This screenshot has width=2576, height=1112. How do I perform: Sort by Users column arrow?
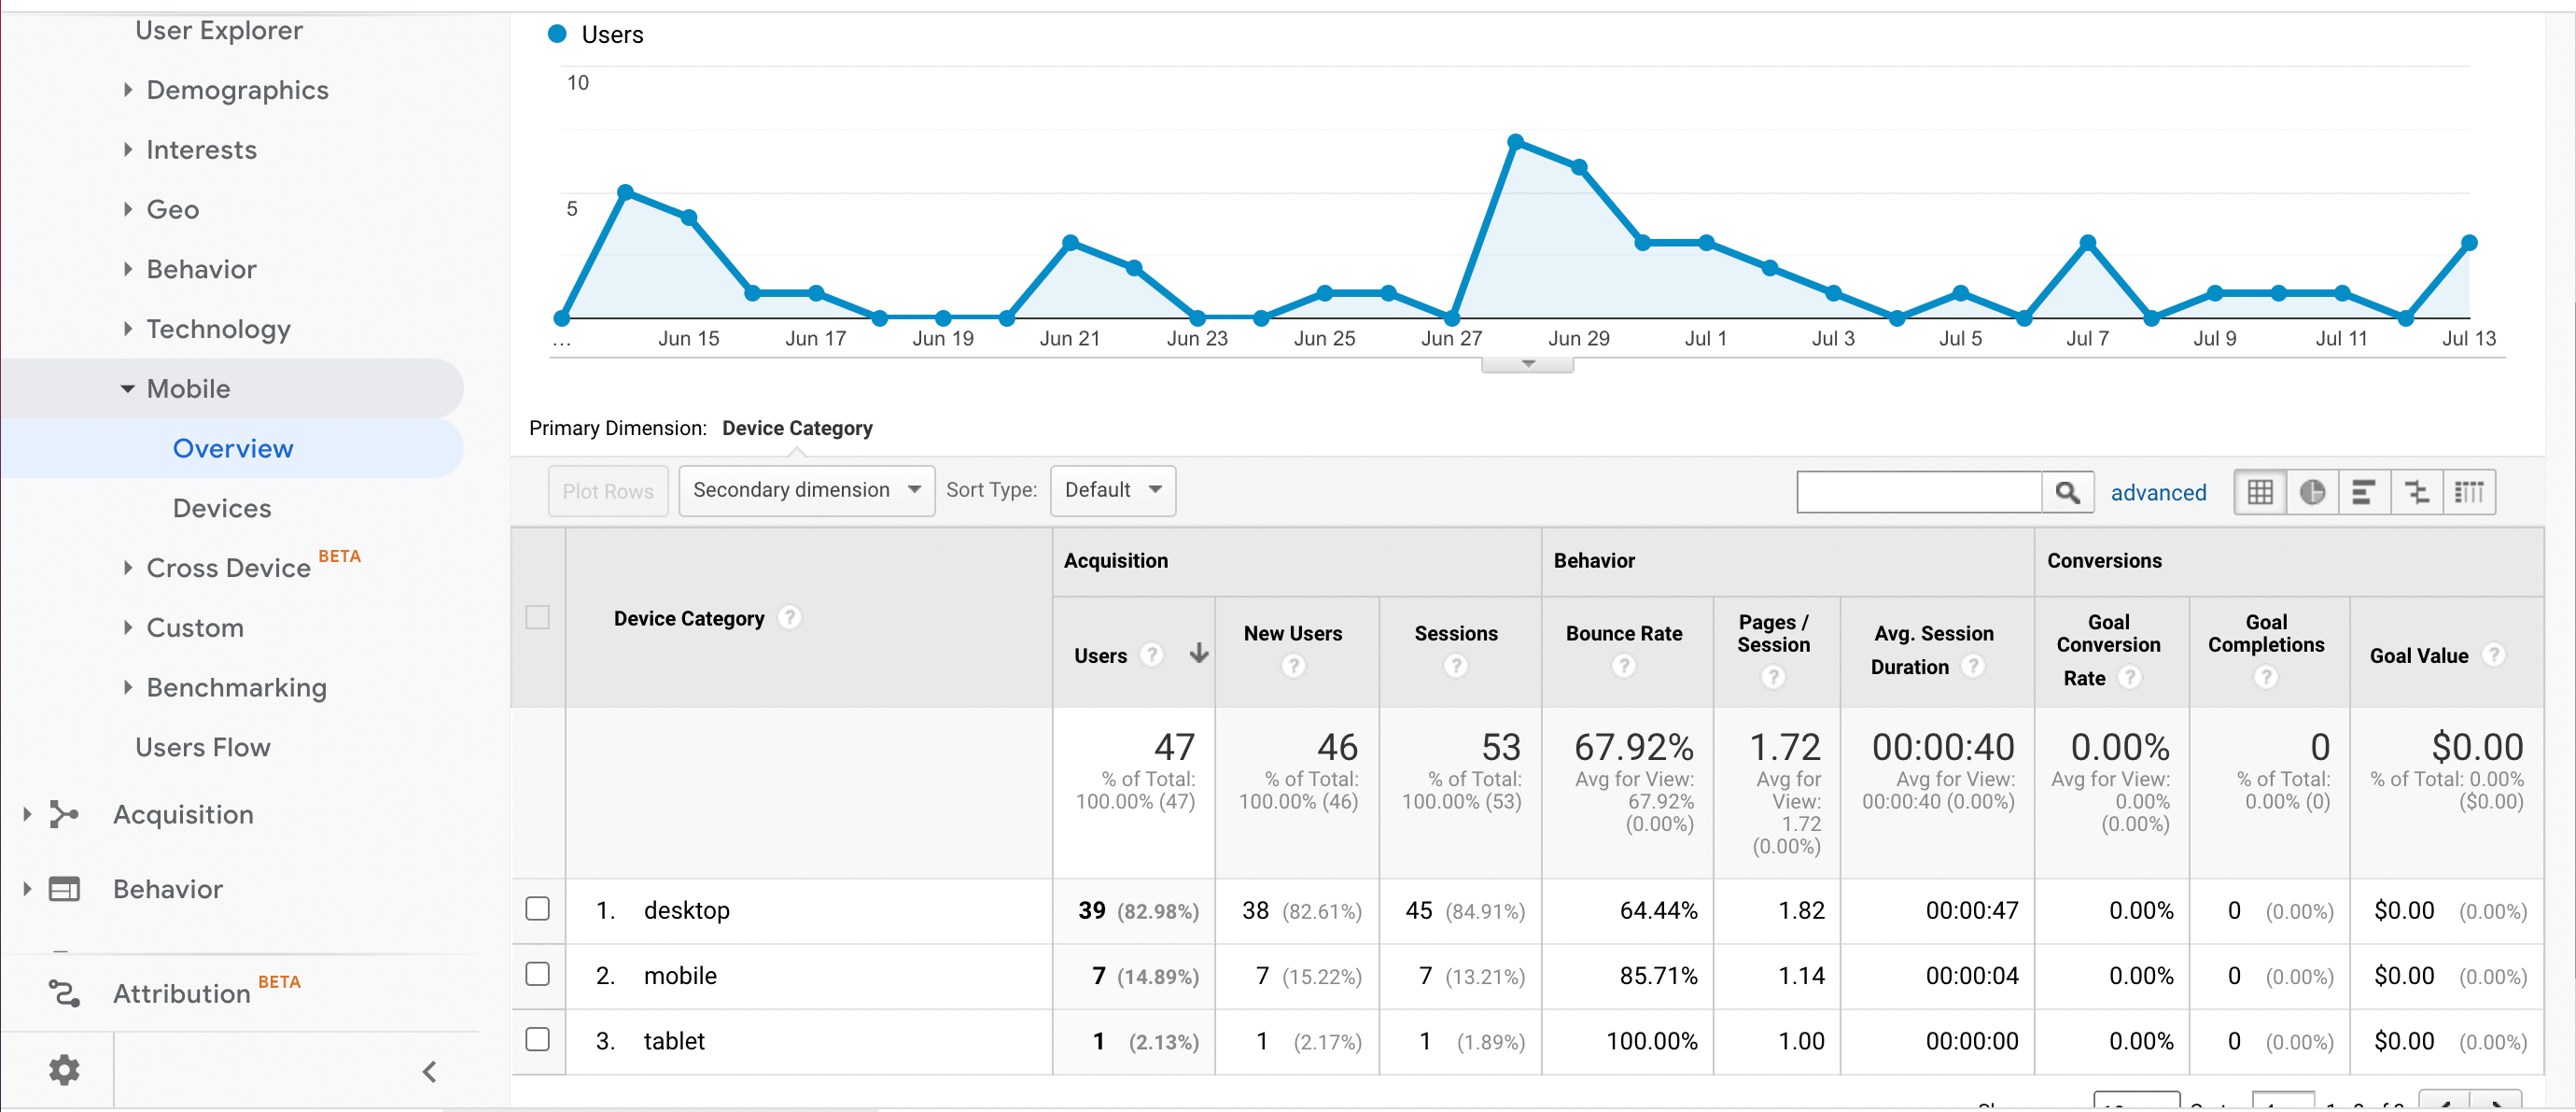tap(1198, 654)
